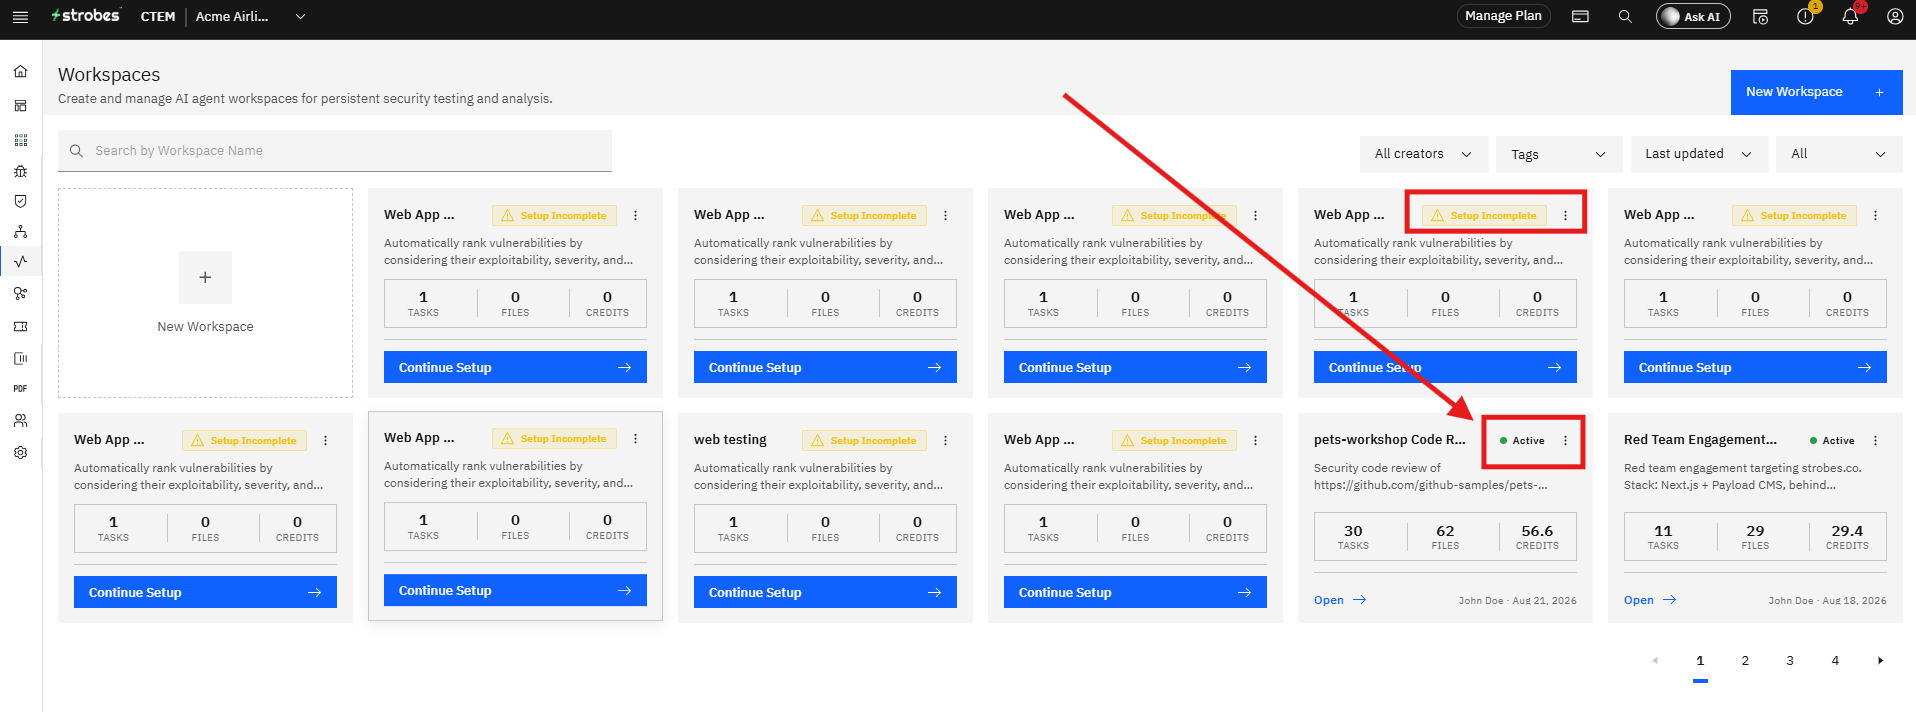The image size is (1916, 712).
Task: Click the CTEM label in the top bar
Action: pyautogui.click(x=158, y=16)
